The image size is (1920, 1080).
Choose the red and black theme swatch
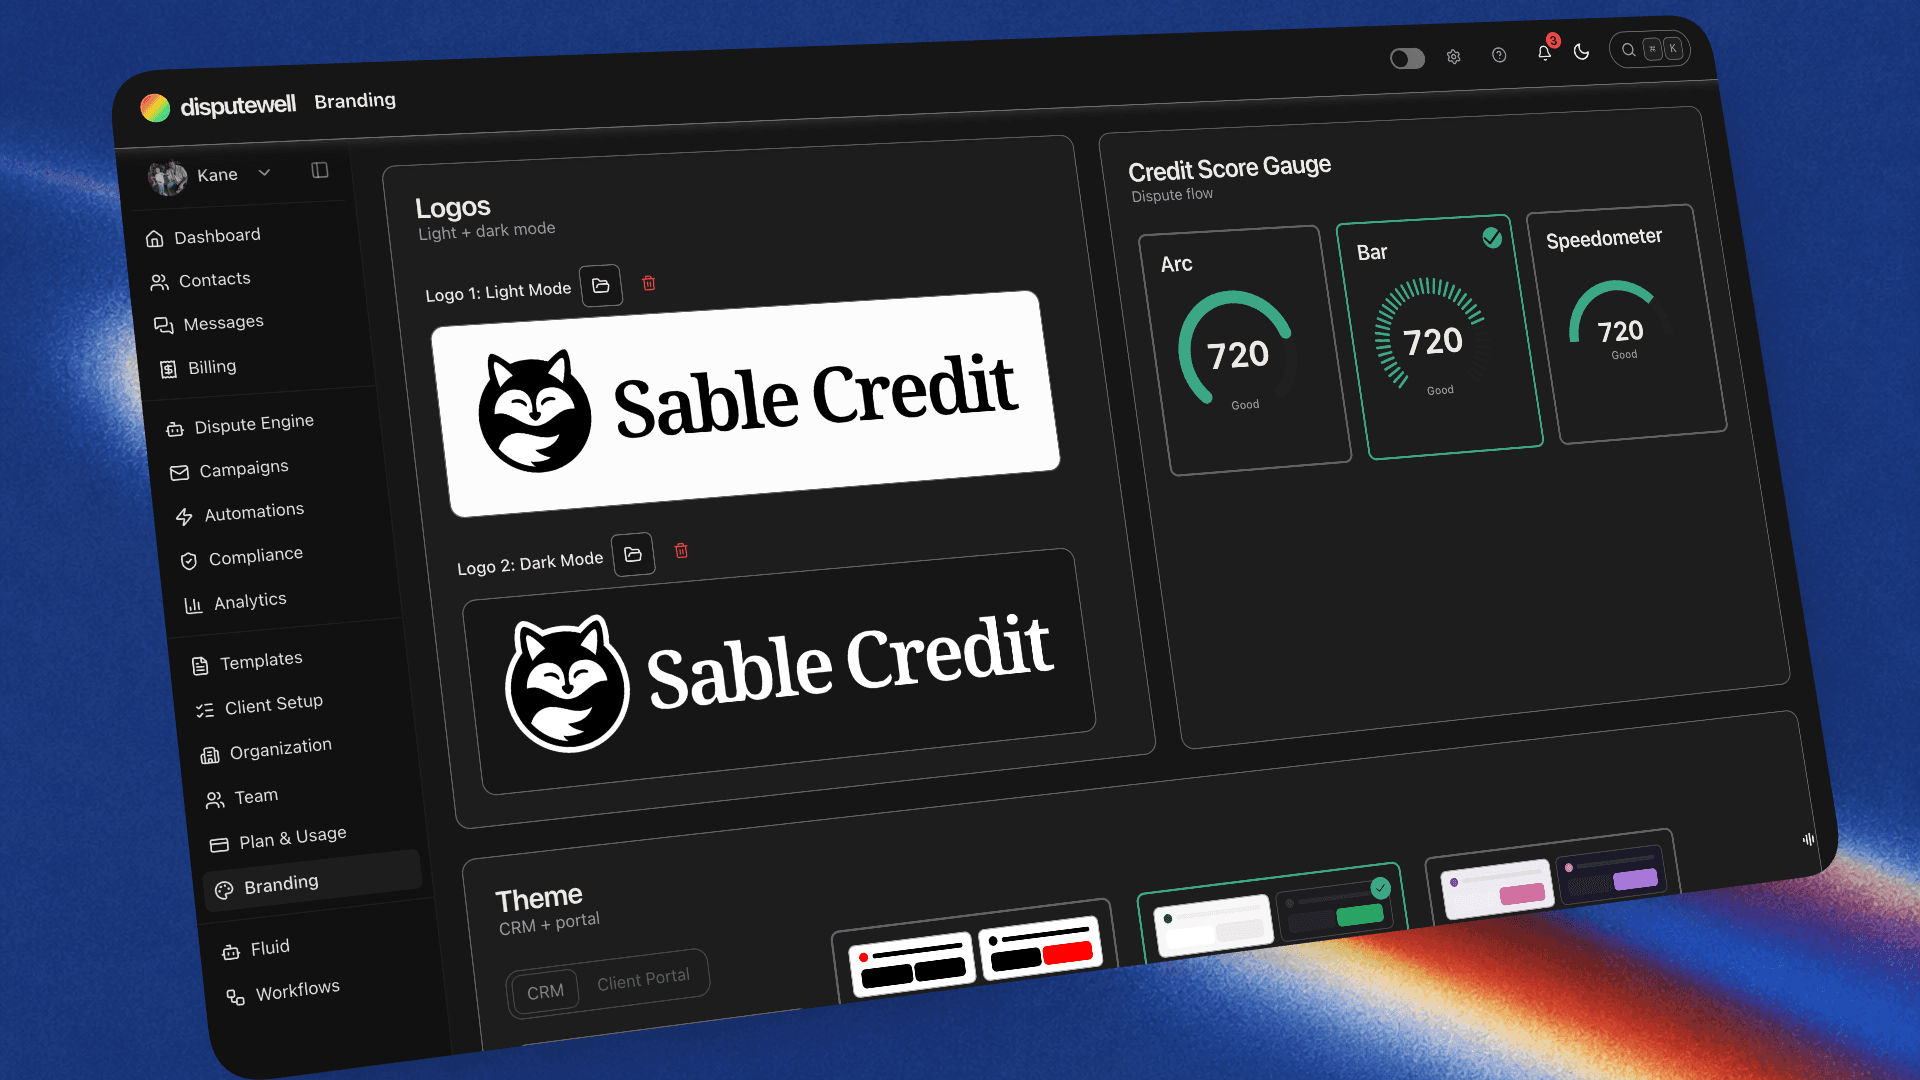(x=975, y=951)
